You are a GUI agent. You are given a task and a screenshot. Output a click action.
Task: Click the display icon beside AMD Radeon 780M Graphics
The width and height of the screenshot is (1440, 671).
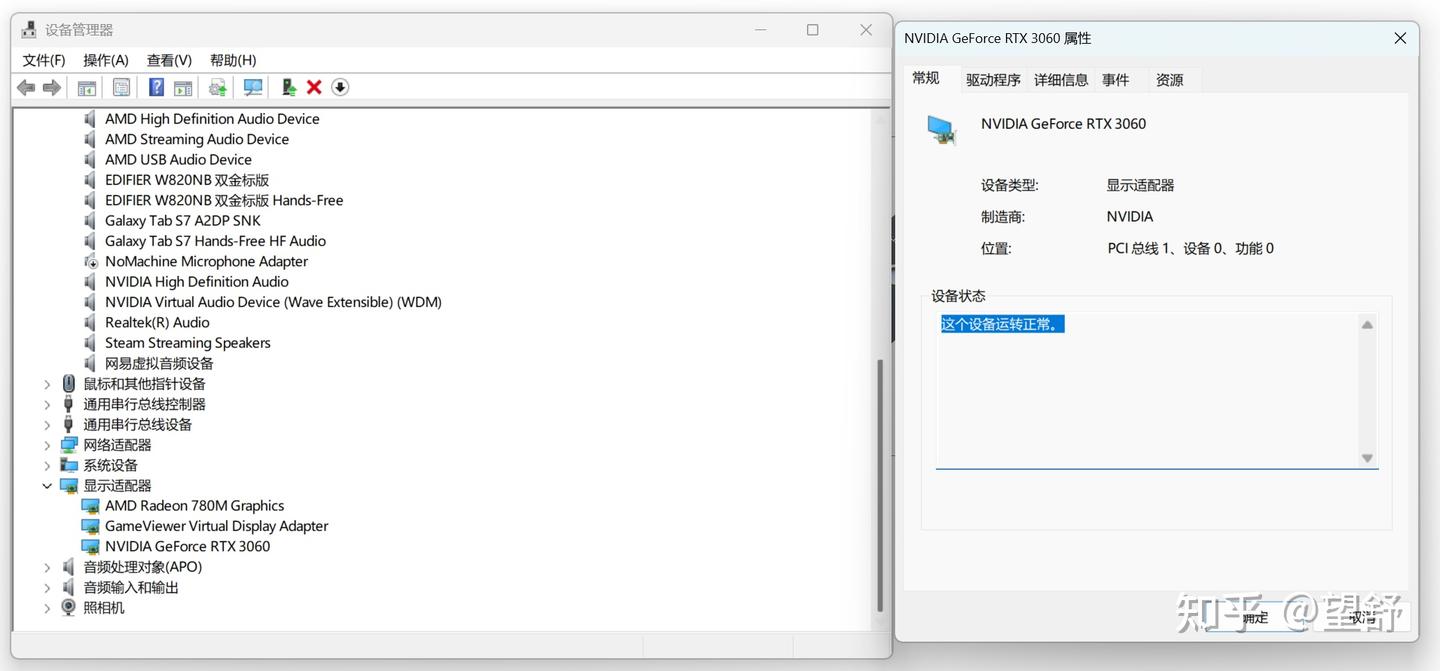(91, 506)
